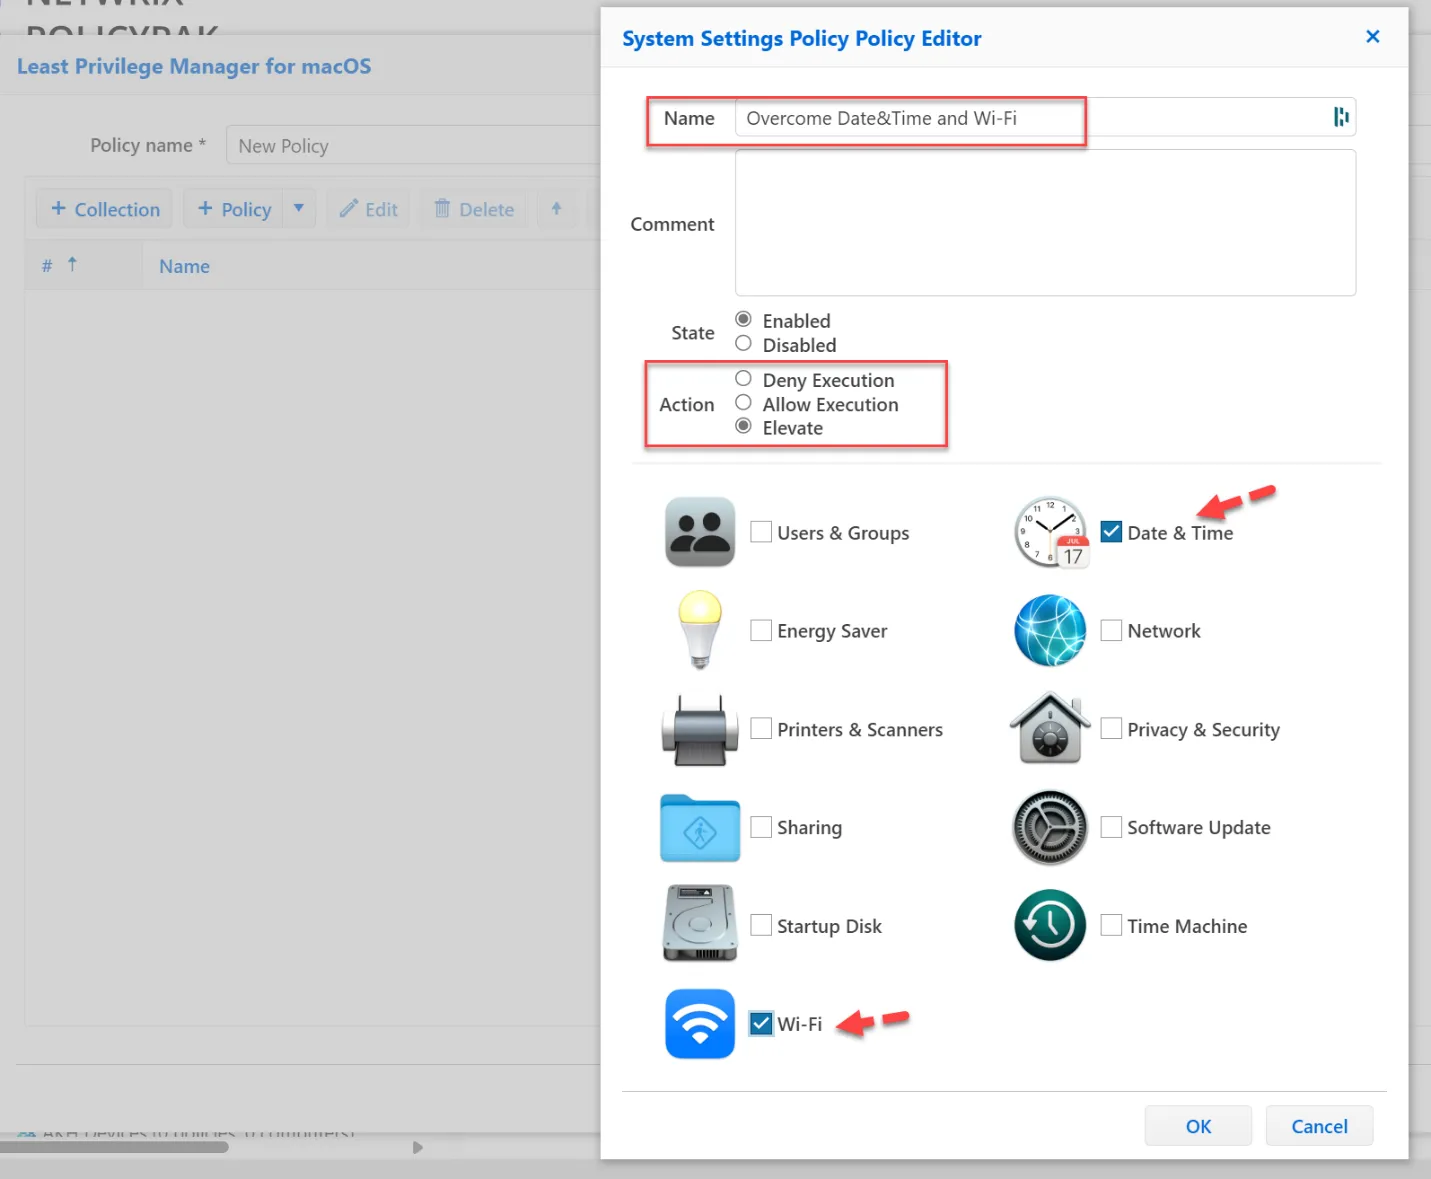Click the Startup Disk drive icon

699,925
